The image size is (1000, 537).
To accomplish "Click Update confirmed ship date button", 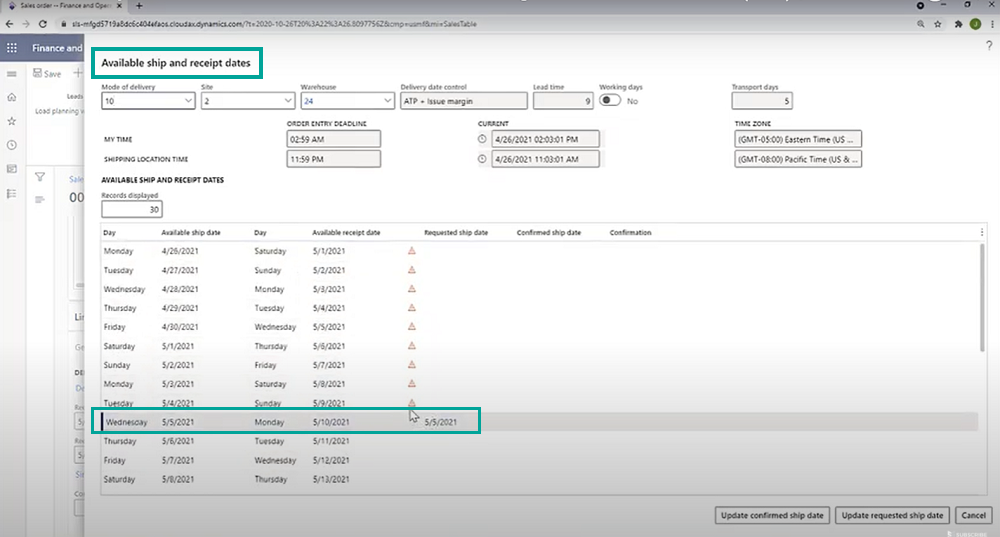I will pos(772,515).
